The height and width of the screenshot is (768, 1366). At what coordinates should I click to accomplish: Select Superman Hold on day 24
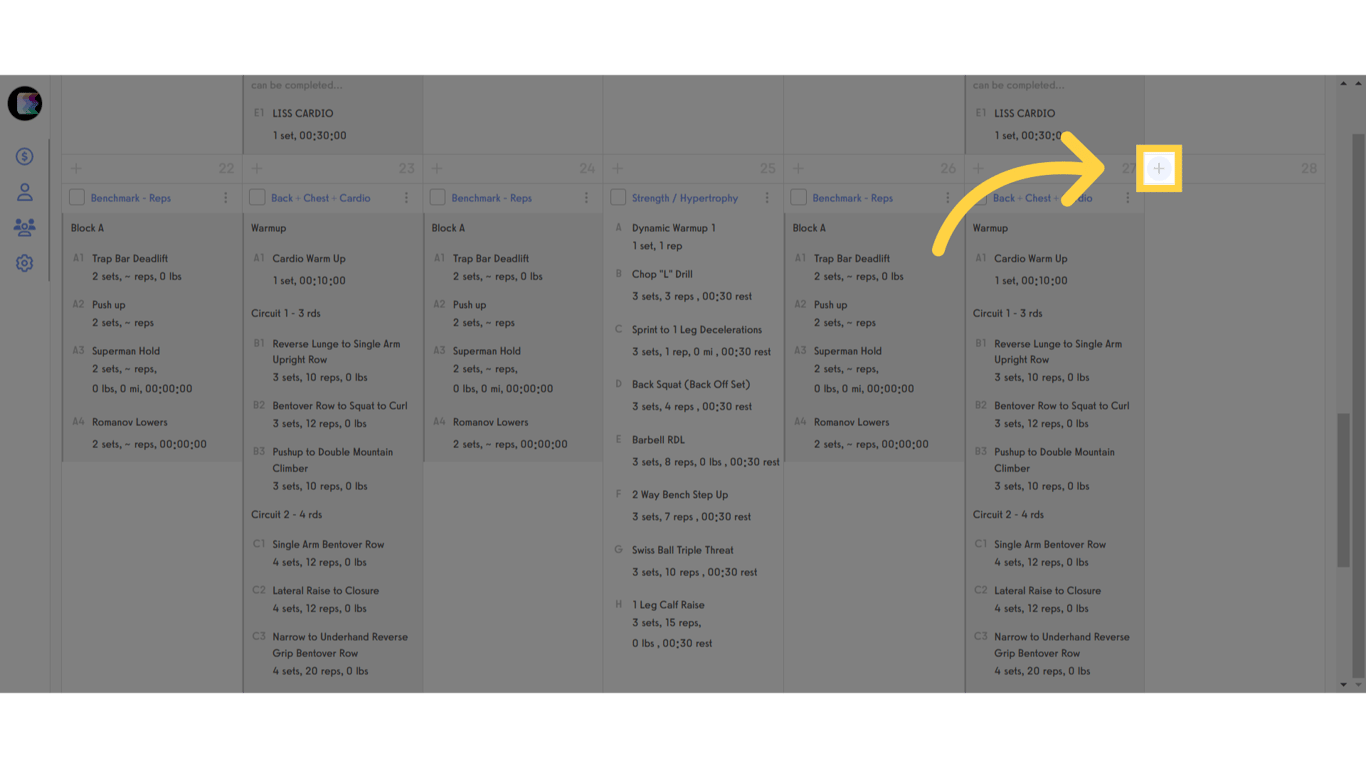487,351
